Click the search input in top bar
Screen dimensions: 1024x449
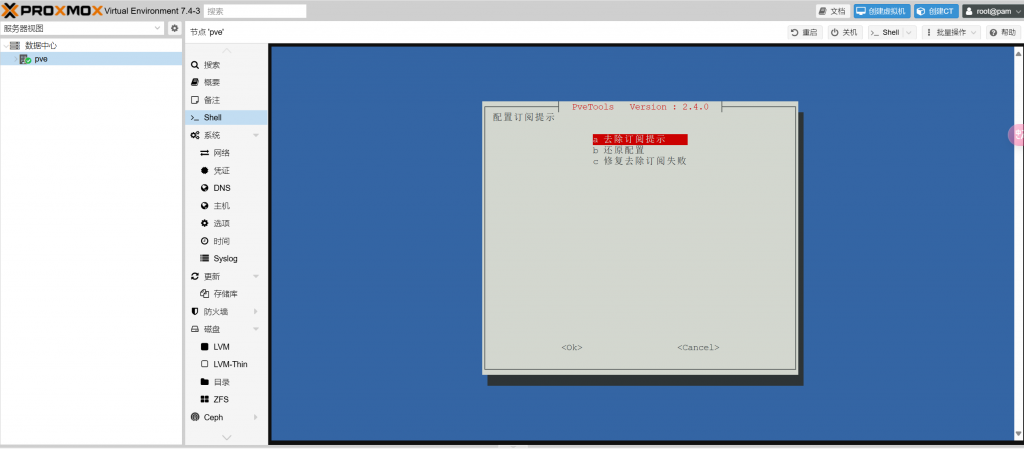pyautogui.click(x=255, y=11)
